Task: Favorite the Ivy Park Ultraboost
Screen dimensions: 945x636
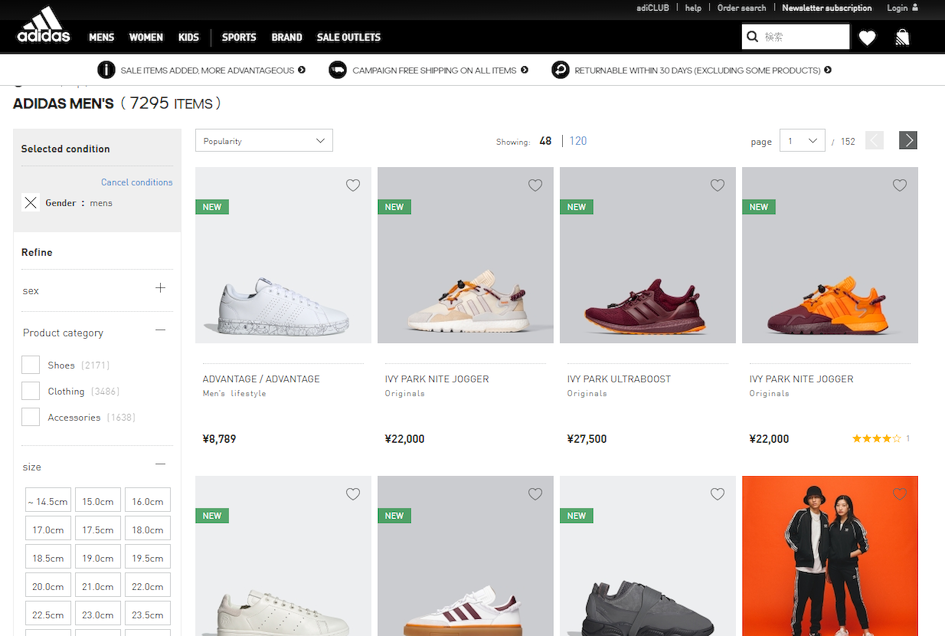Action: tap(717, 185)
